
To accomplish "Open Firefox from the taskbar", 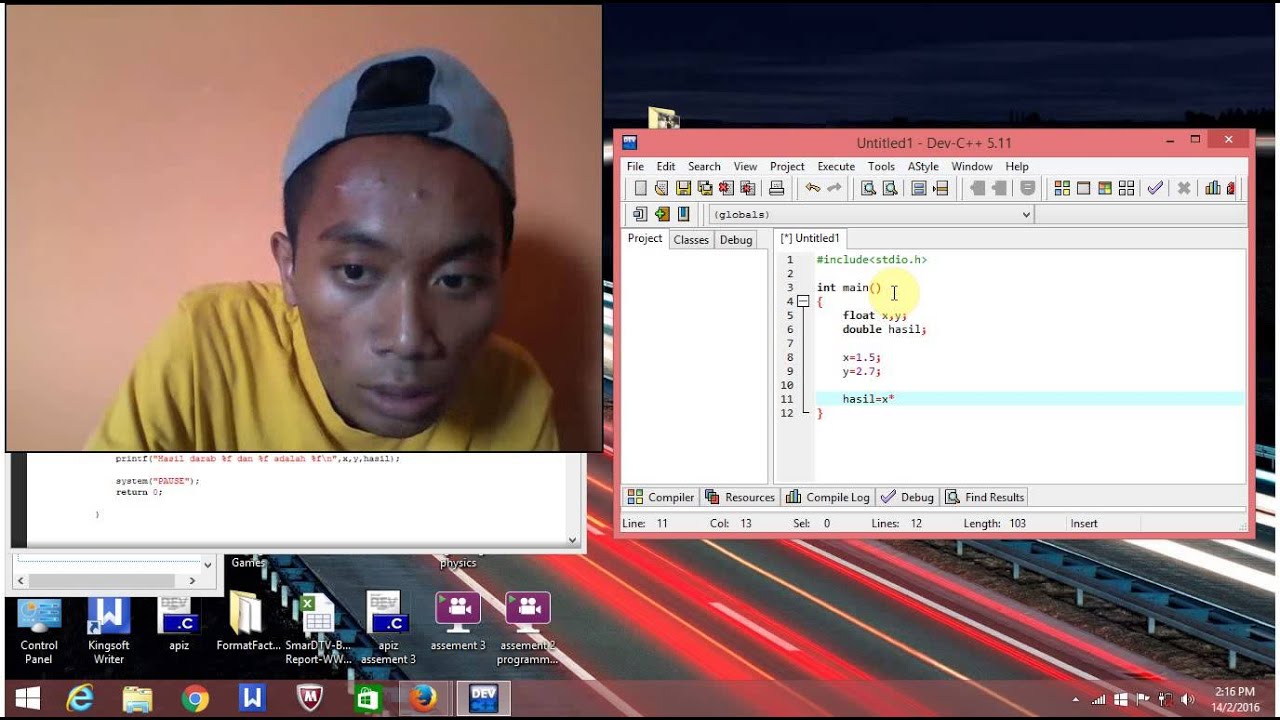I will (x=423, y=699).
